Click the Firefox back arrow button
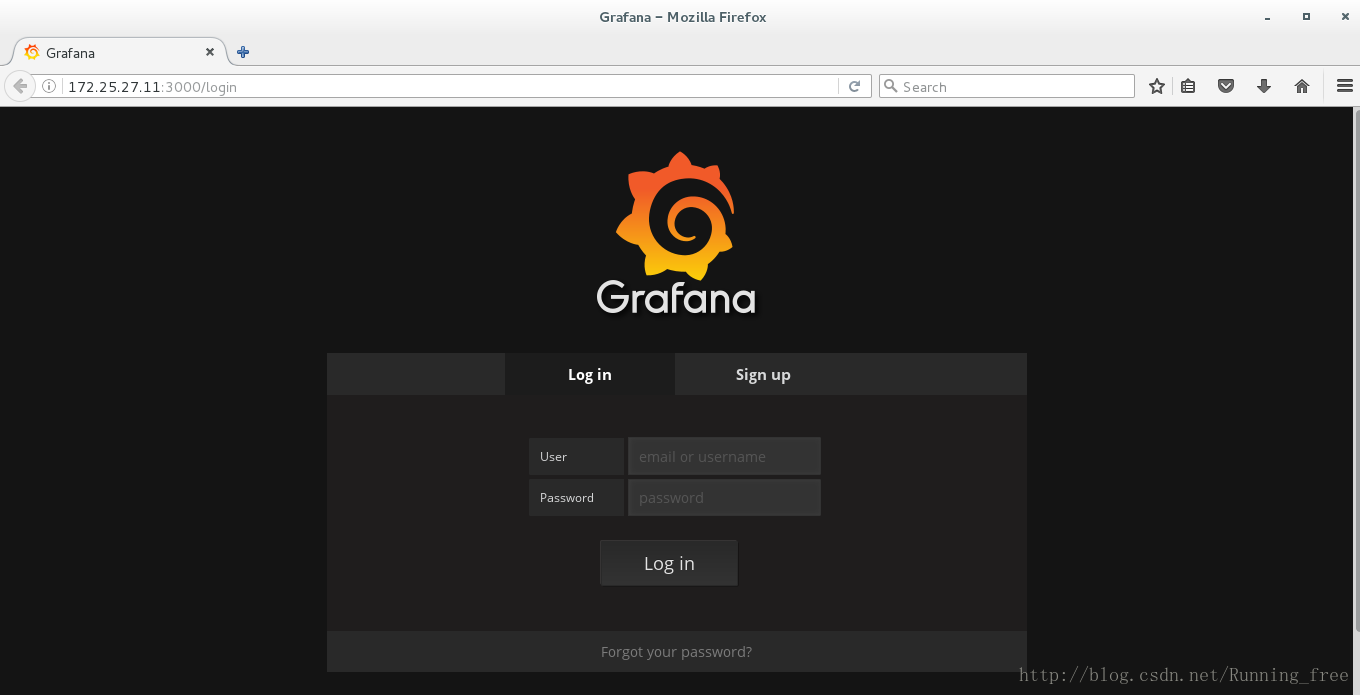Screen dimensions: 1360x695 coord(19,87)
